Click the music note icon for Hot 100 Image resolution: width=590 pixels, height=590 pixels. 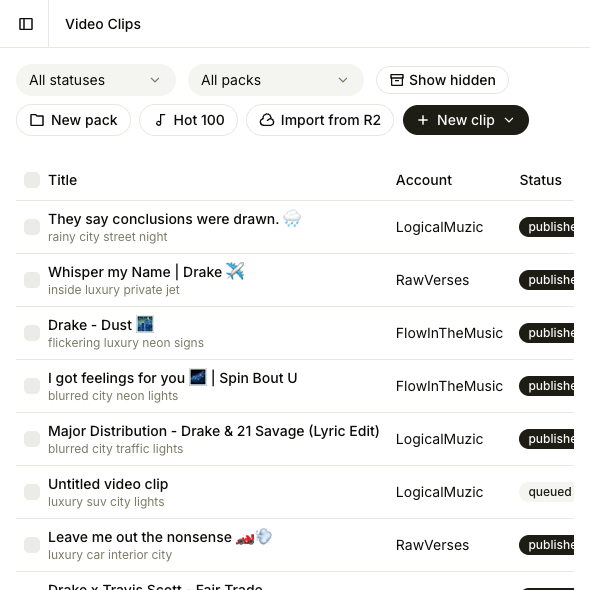(x=161, y=120)
